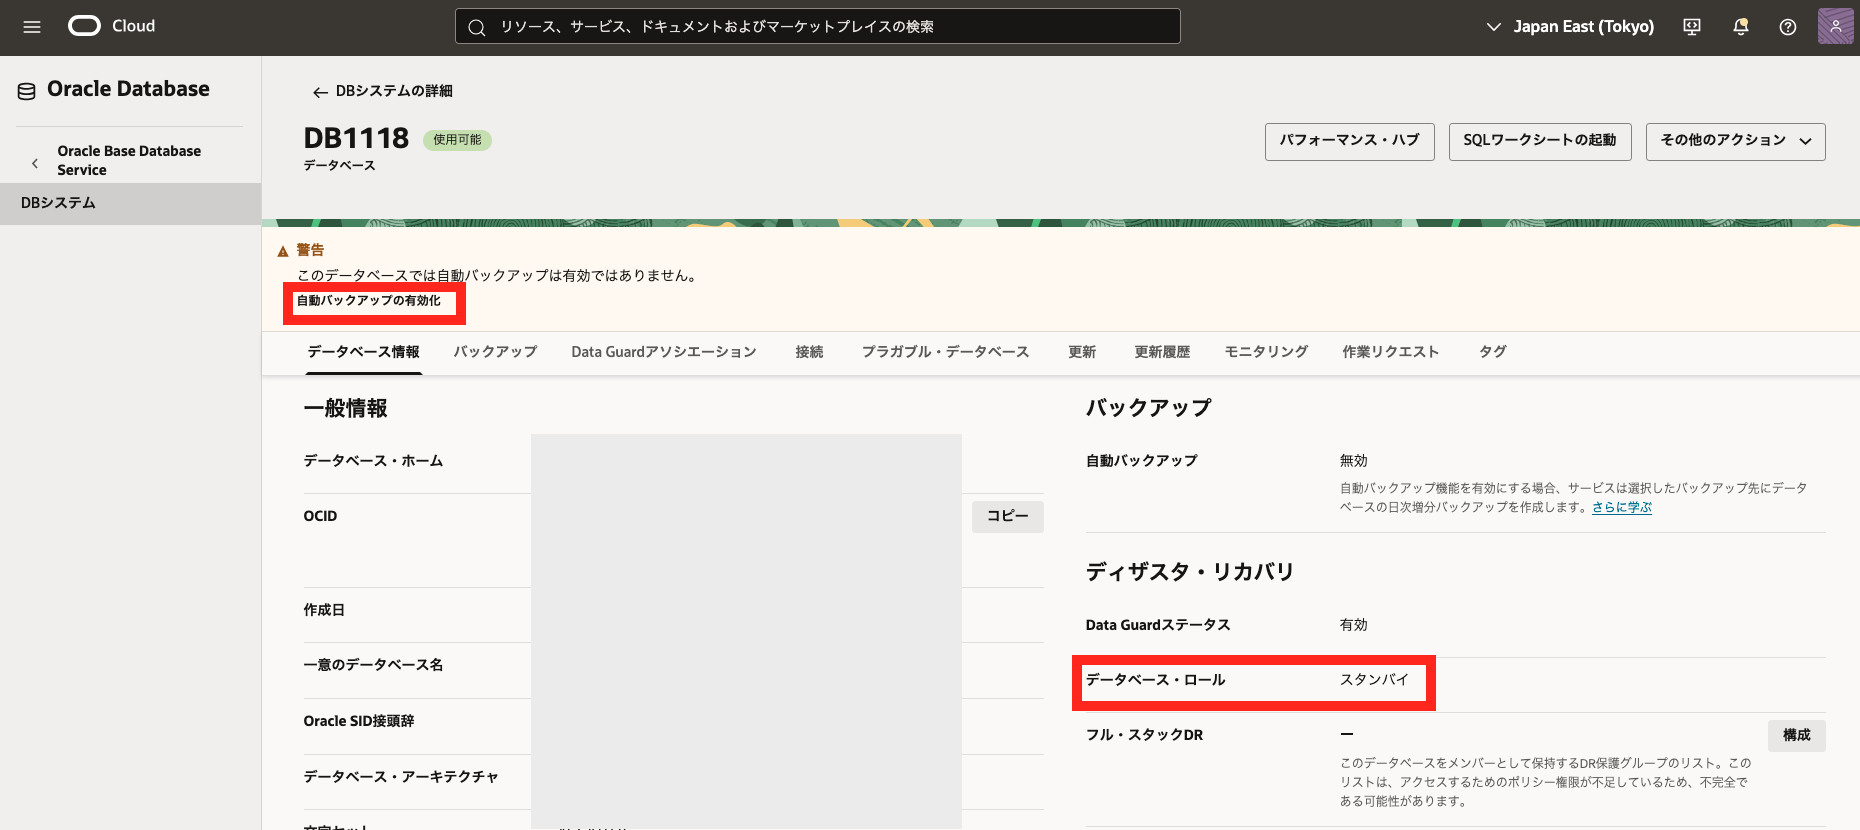Launch SQLワークシートの起動 button
Image resolution: width=1860 pixels, height=830 pixels.
tap(1539, 141)
